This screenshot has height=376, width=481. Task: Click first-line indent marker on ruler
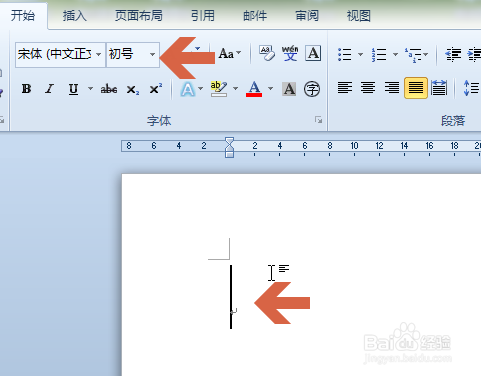click(229, 140)
